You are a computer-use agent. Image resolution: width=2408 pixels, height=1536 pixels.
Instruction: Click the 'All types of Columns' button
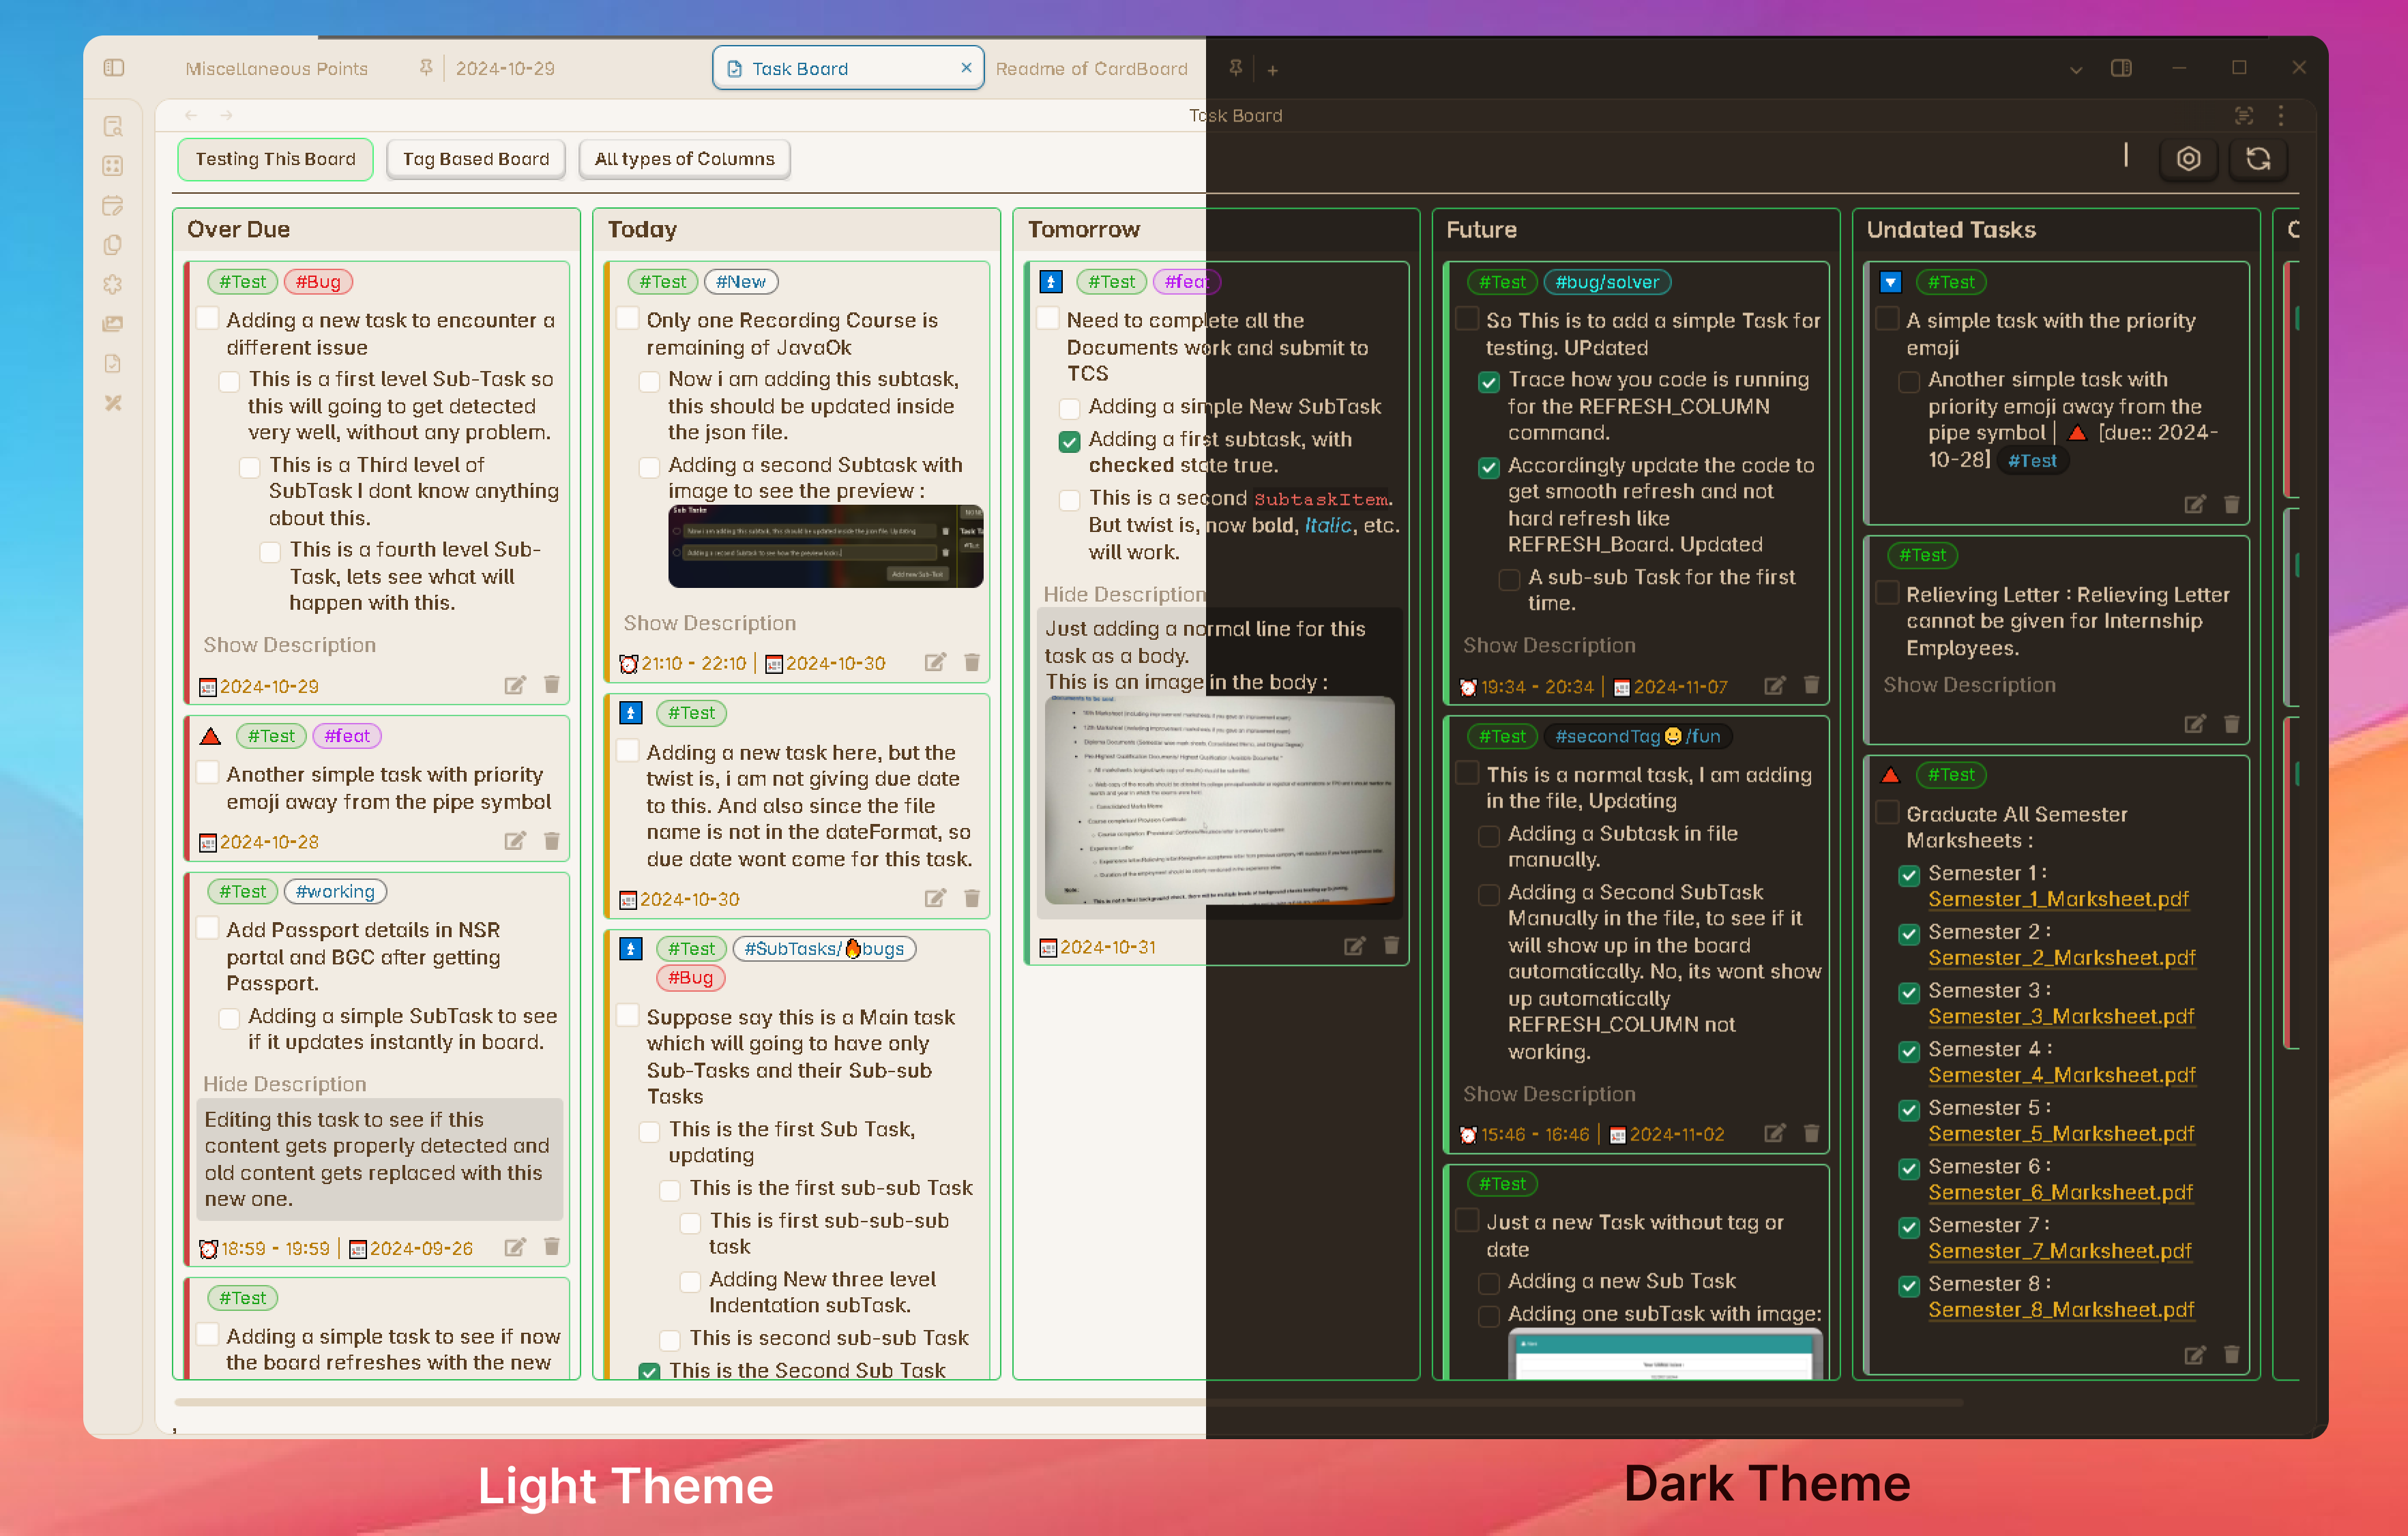pyautogui.click(x=684, y=158)
